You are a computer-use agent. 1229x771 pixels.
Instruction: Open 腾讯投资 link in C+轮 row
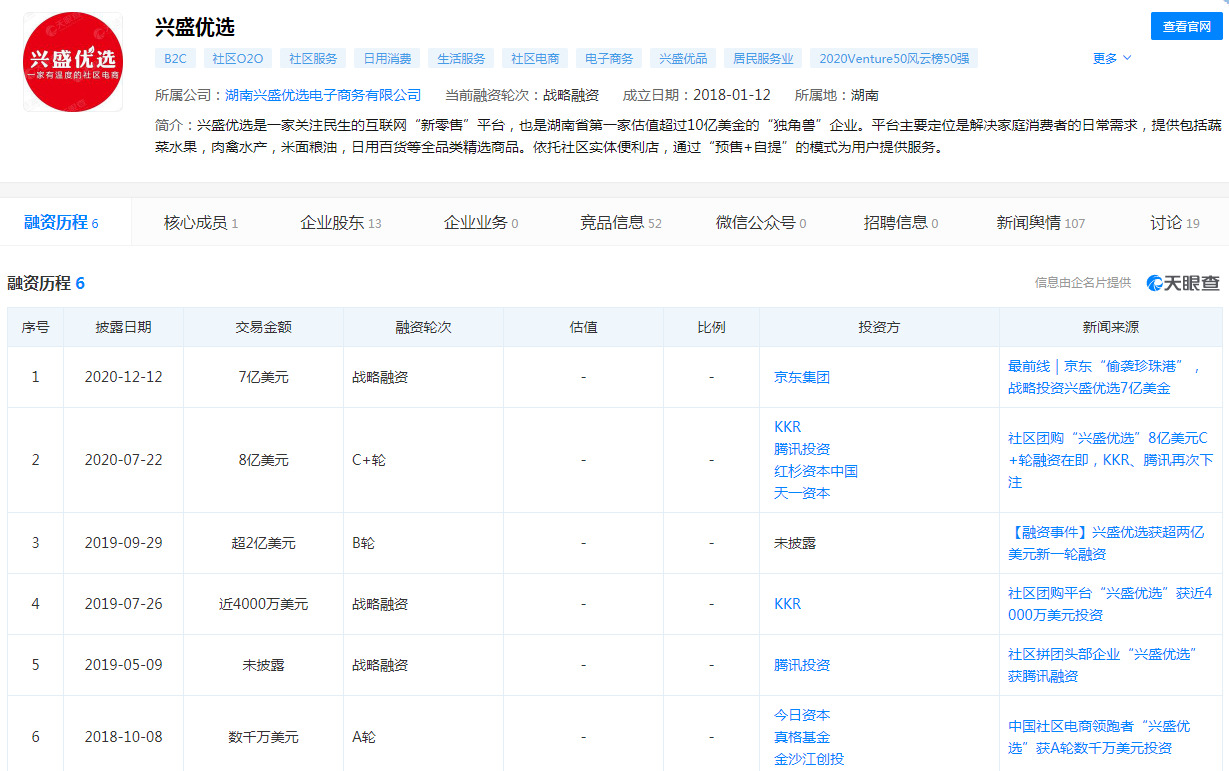802,449
